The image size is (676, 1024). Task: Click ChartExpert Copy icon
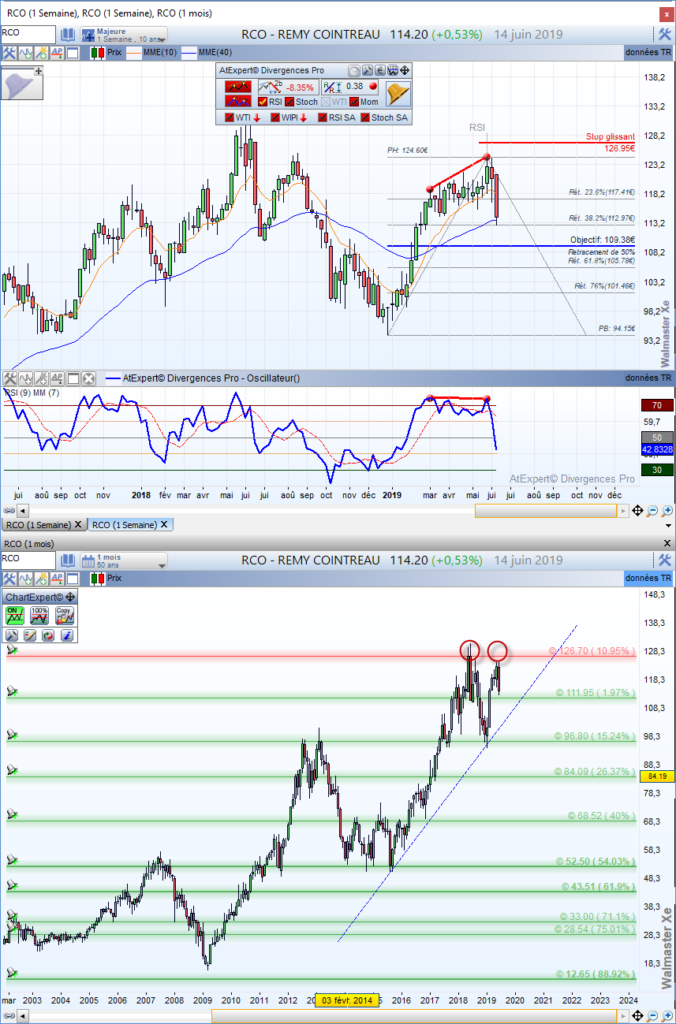coord(65,615)
